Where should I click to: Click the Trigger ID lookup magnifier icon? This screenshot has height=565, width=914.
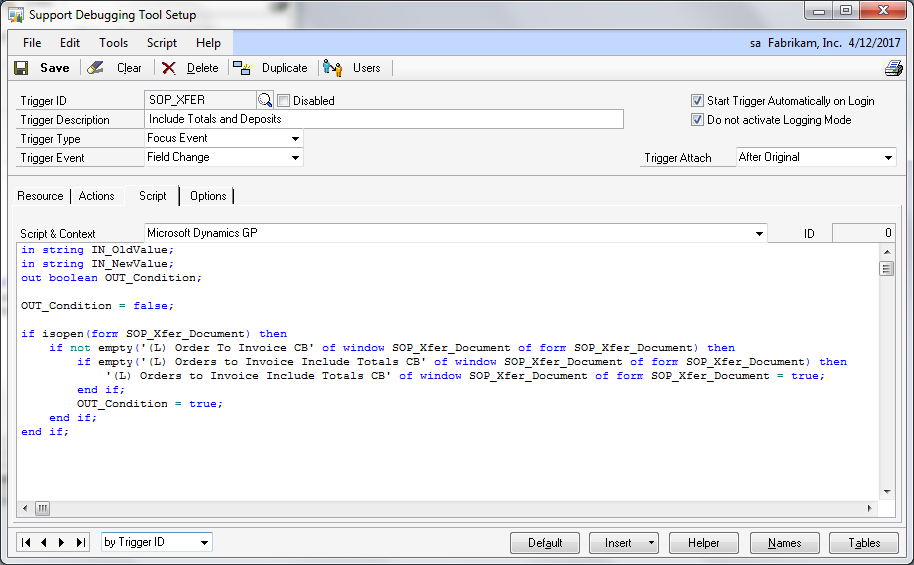(265, 100)
